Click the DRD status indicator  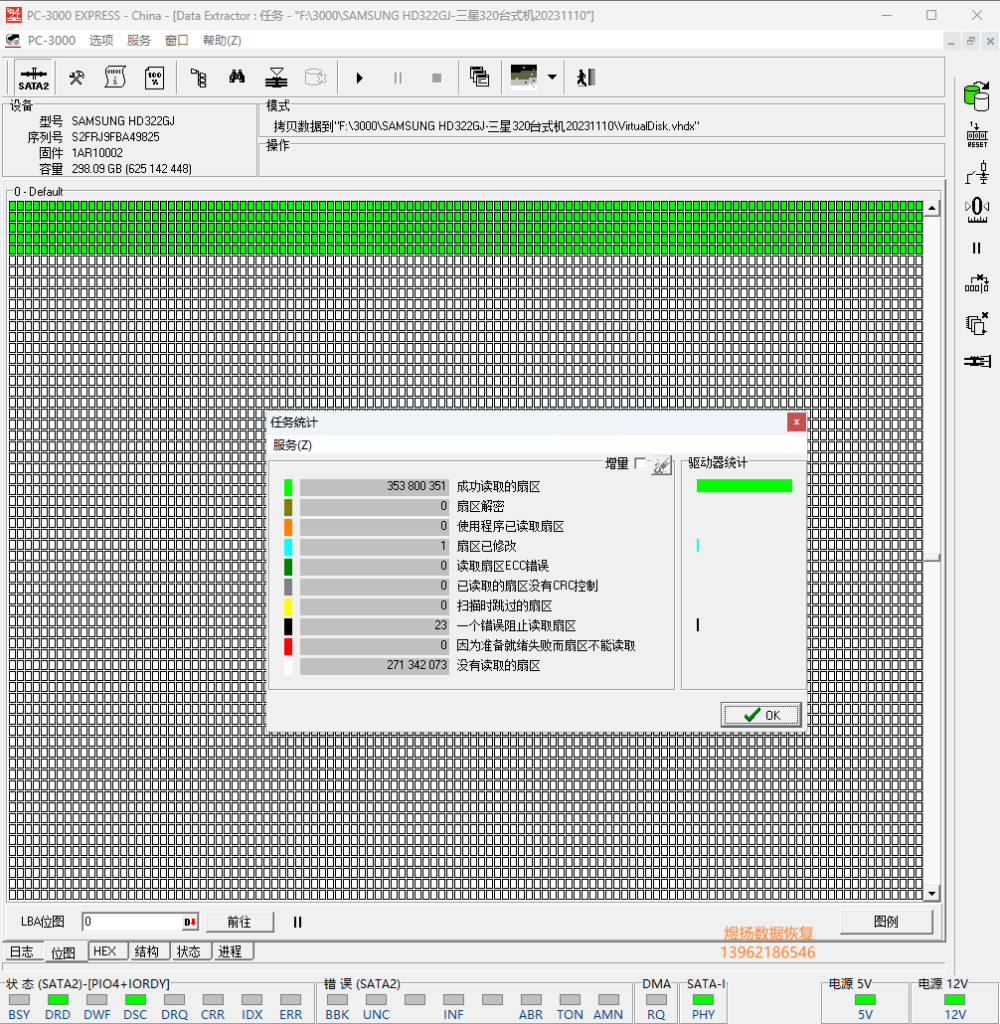click(57, 1000)
